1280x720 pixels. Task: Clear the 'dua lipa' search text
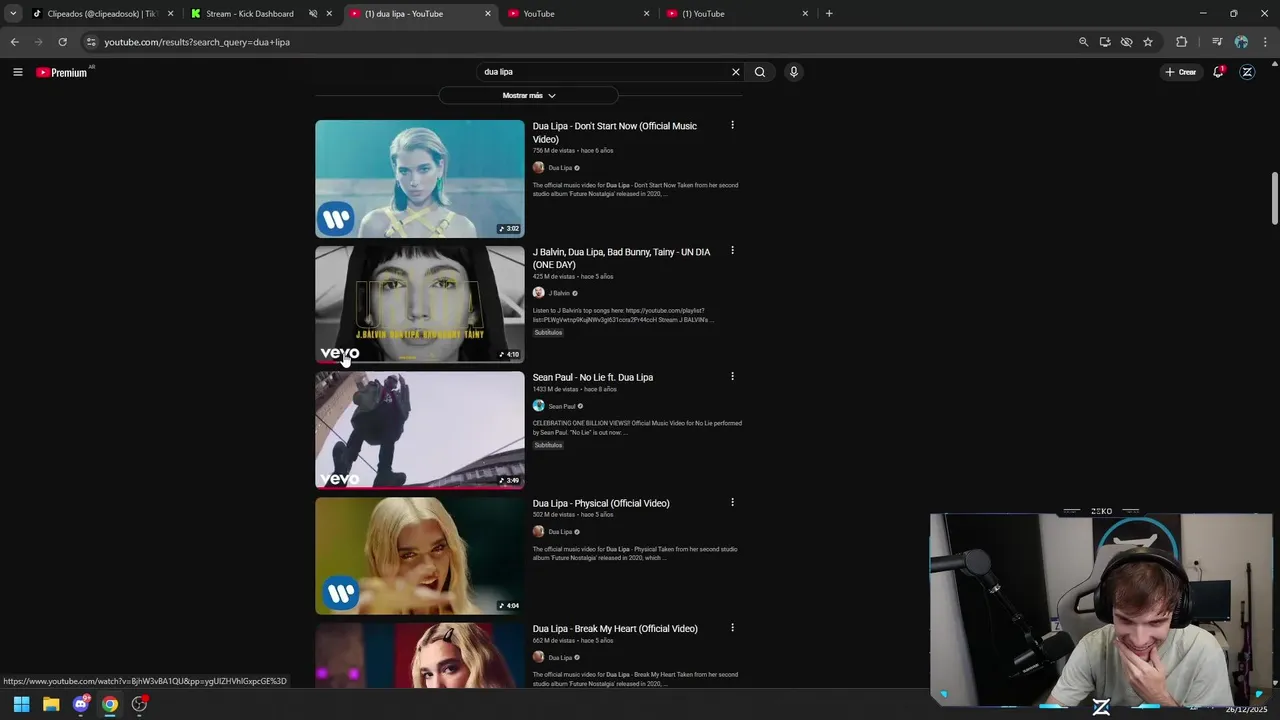(x=736, y=72)
